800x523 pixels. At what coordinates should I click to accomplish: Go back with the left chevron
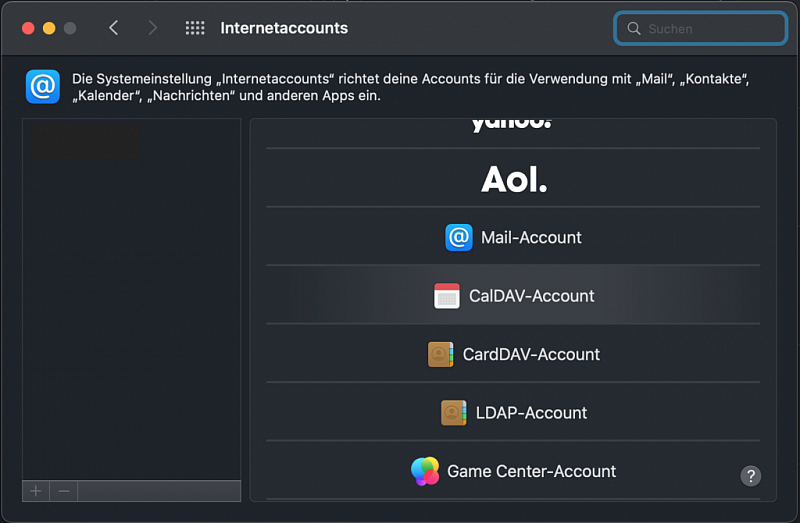click(114, 28)
